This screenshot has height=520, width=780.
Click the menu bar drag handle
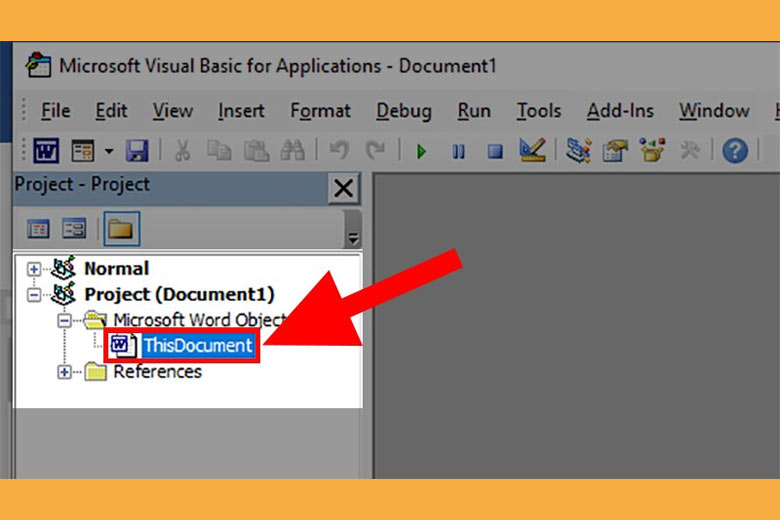point(23,110)
